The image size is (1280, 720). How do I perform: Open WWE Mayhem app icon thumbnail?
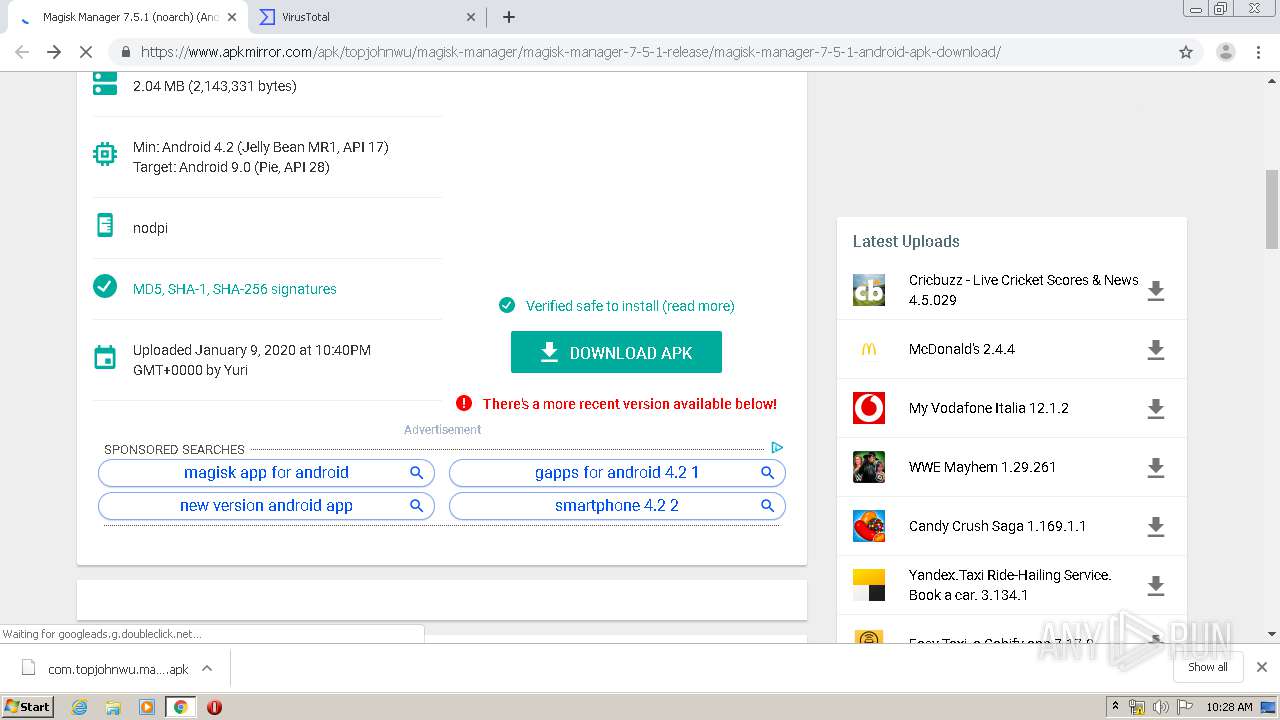click(x=869, y=467)
